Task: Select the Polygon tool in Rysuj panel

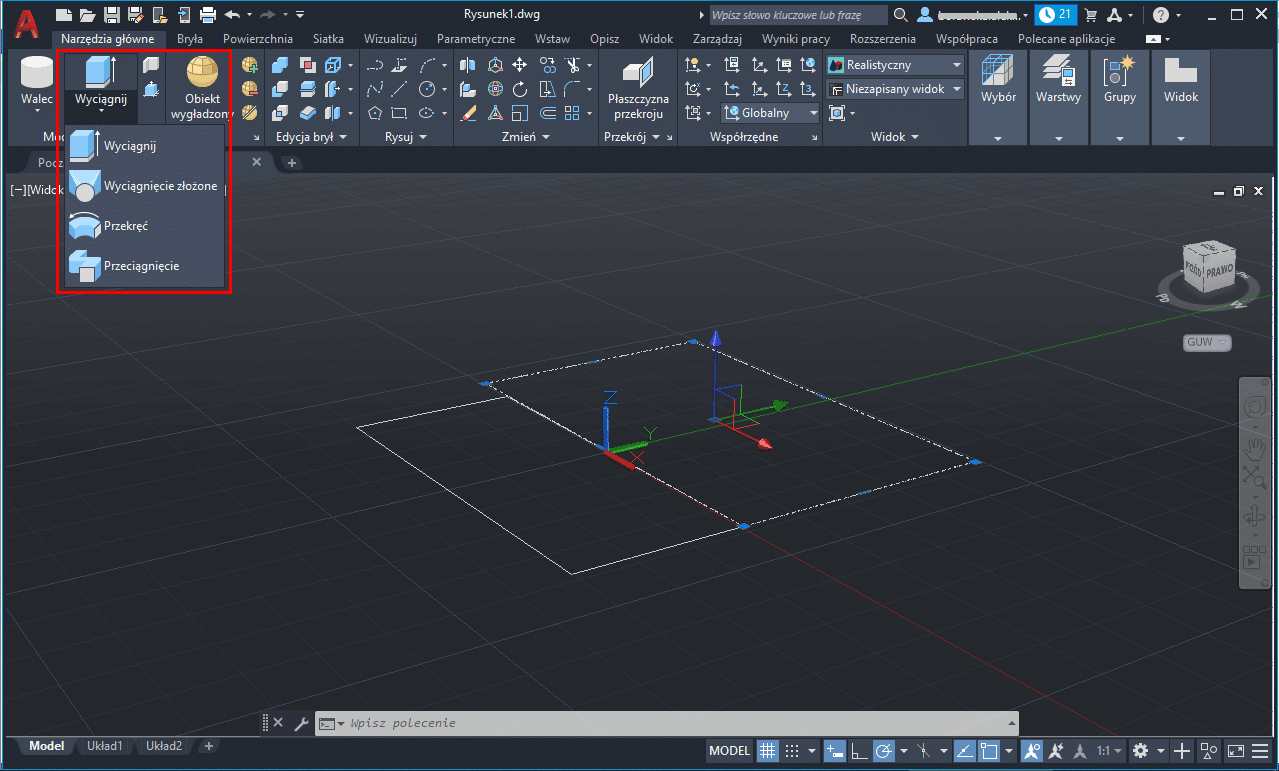Action: click(x=375, y=113)
